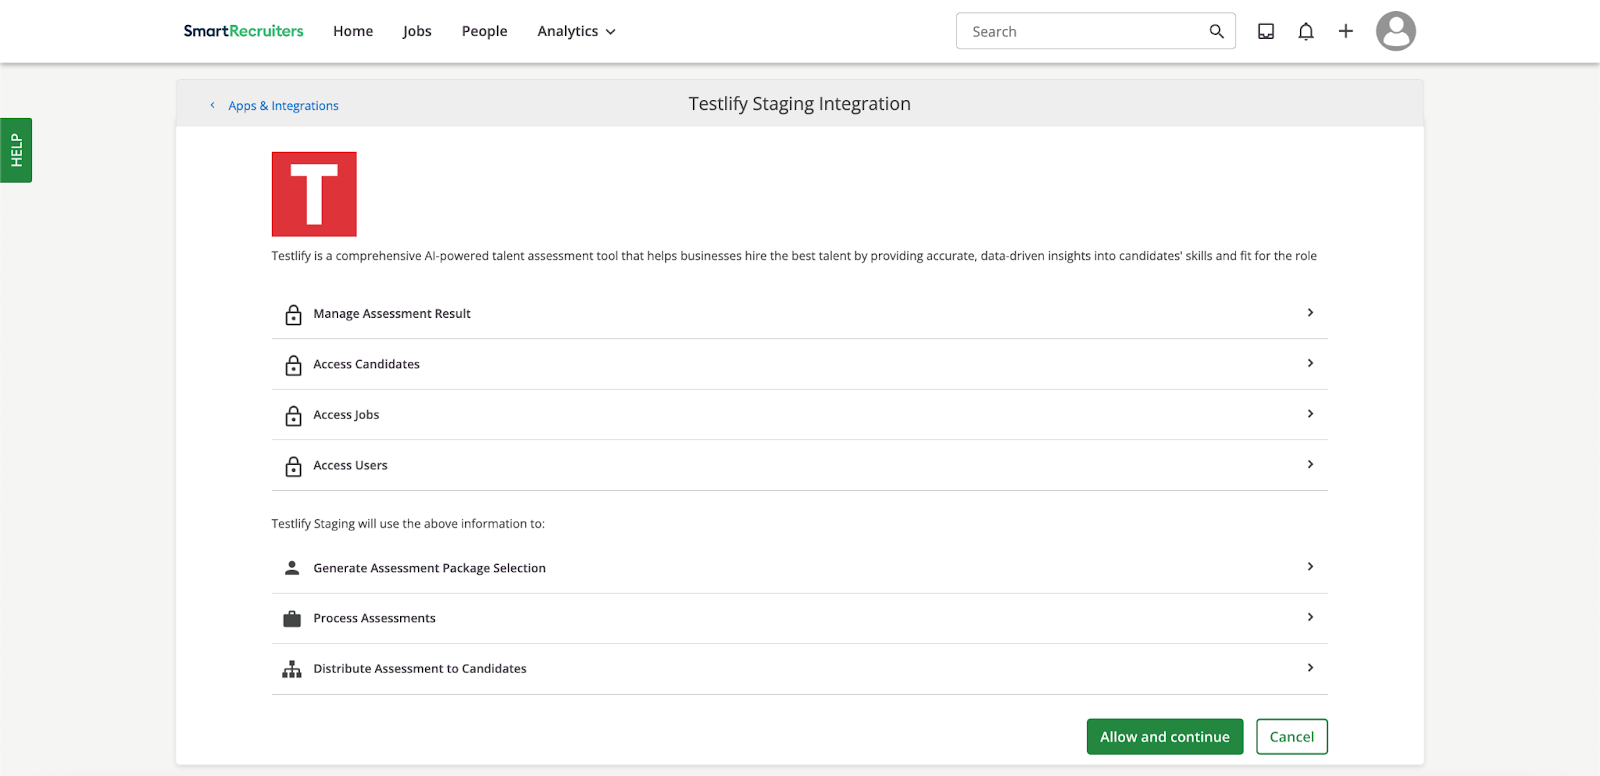Click person icon beside Generate Assessment Package
Screen dimensions: 1600x776
(292, 568)
